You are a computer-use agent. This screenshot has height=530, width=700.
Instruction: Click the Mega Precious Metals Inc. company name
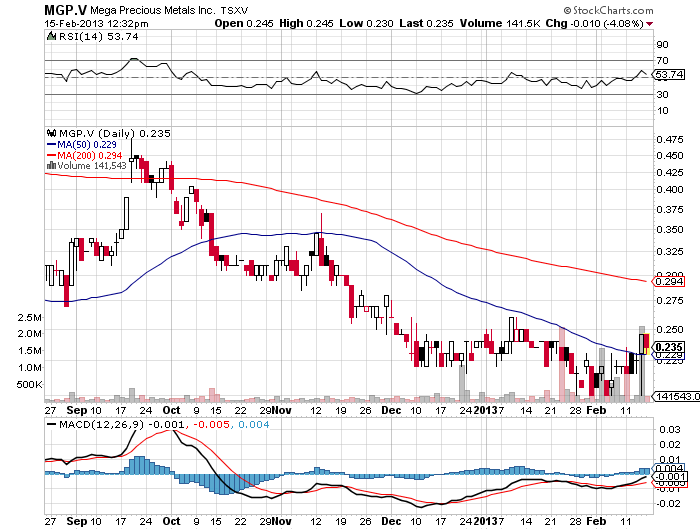pos(153,10)
